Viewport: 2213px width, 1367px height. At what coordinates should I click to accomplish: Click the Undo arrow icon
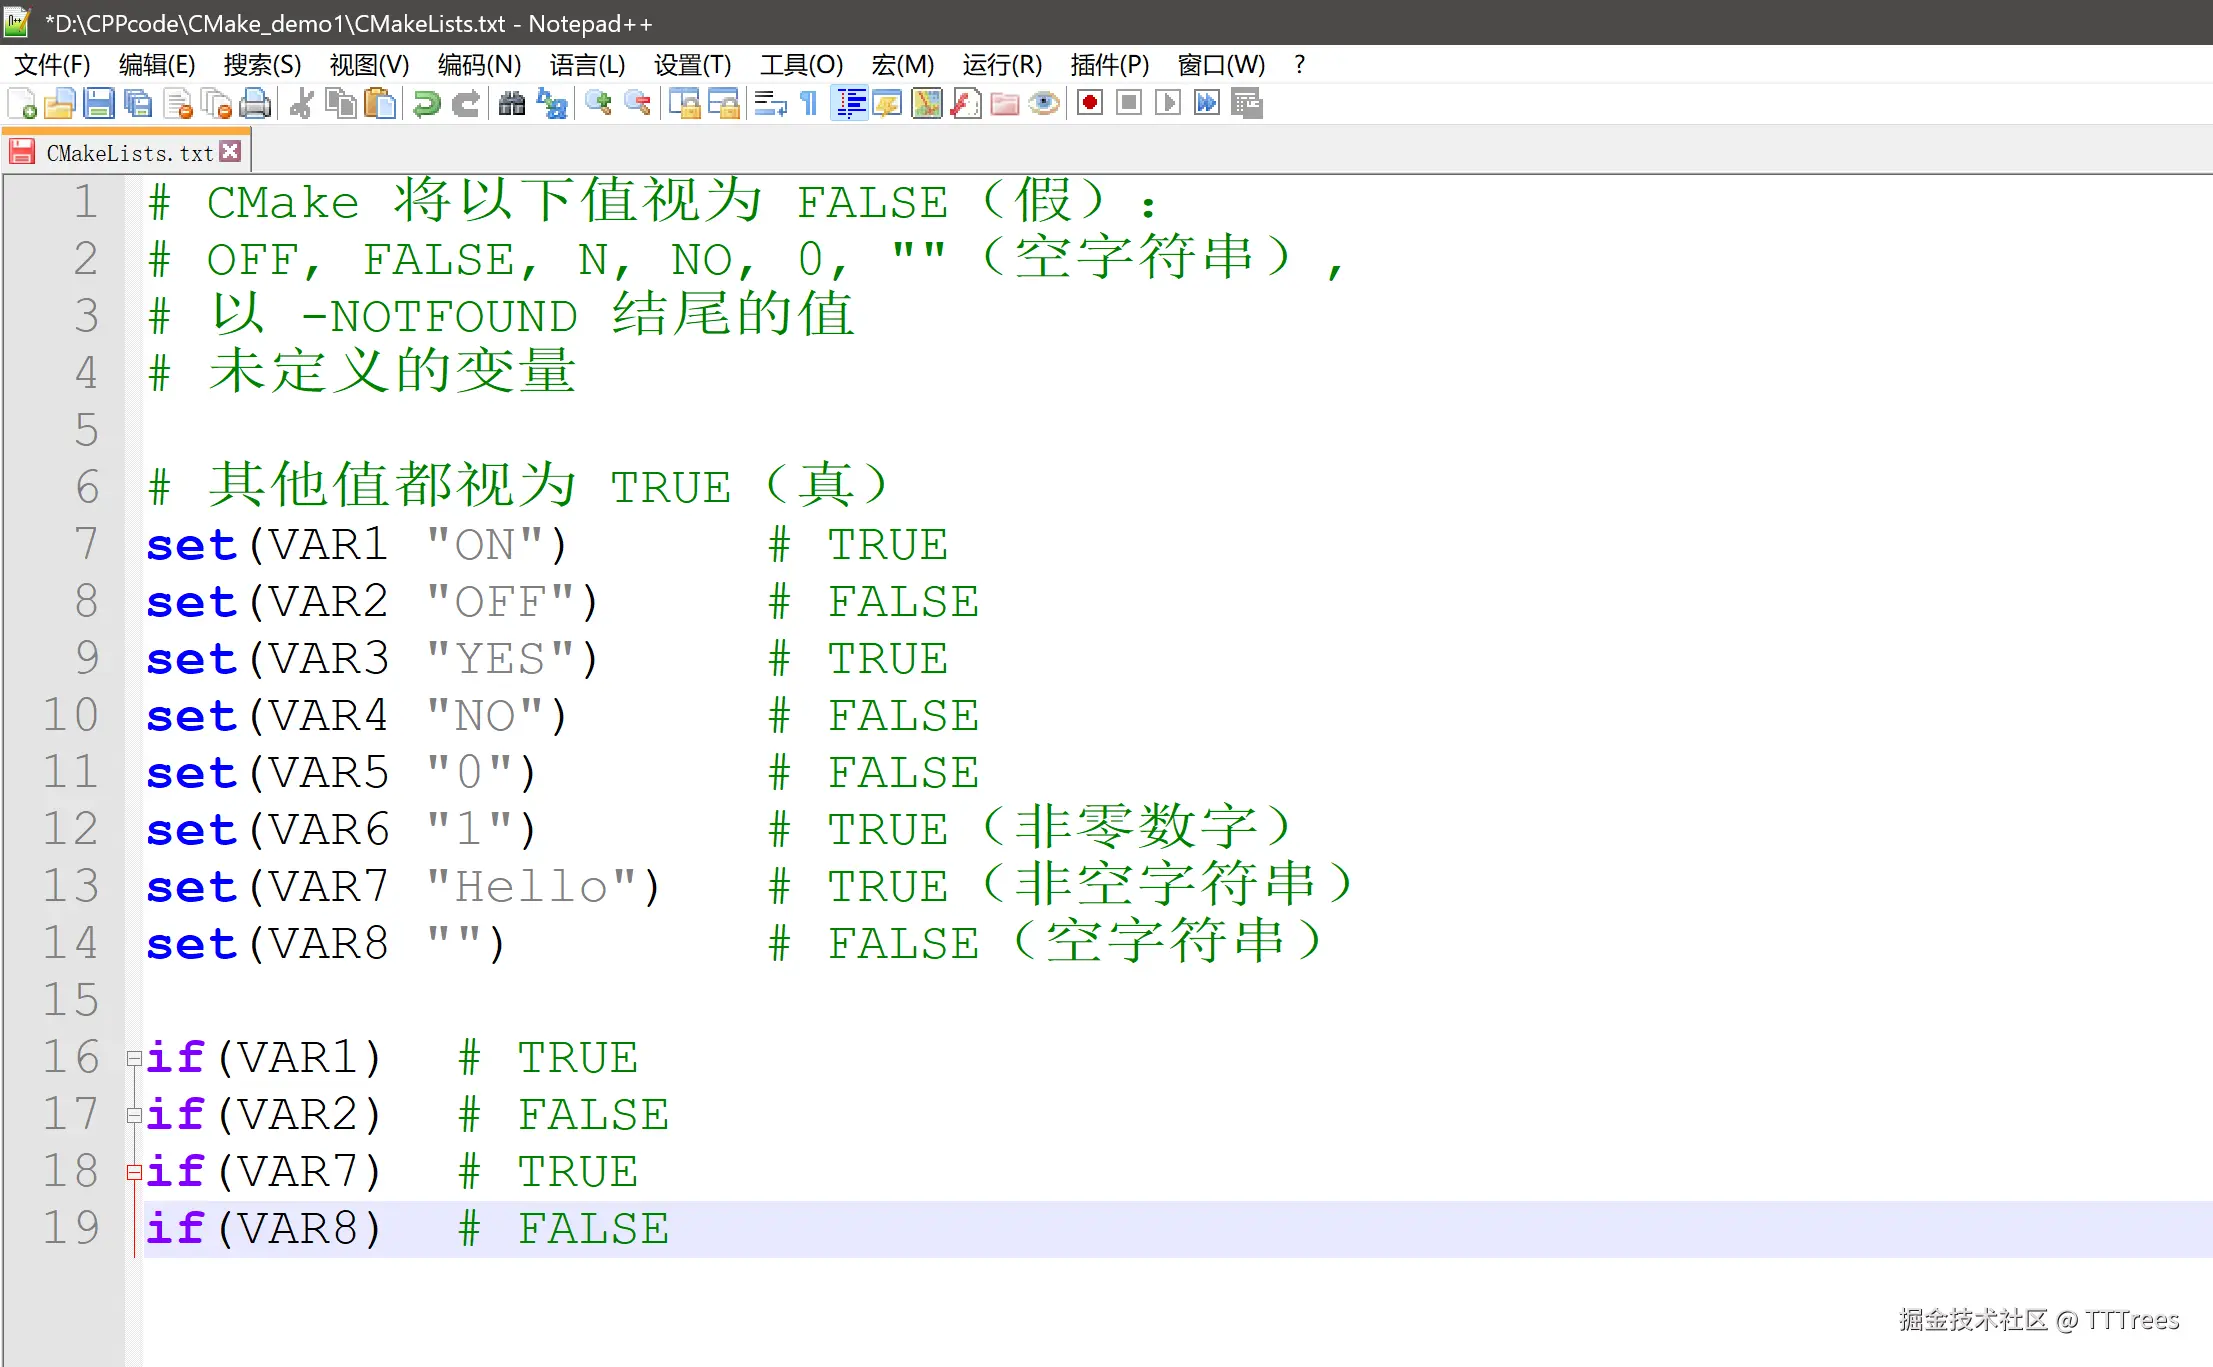tap(427, 104)
